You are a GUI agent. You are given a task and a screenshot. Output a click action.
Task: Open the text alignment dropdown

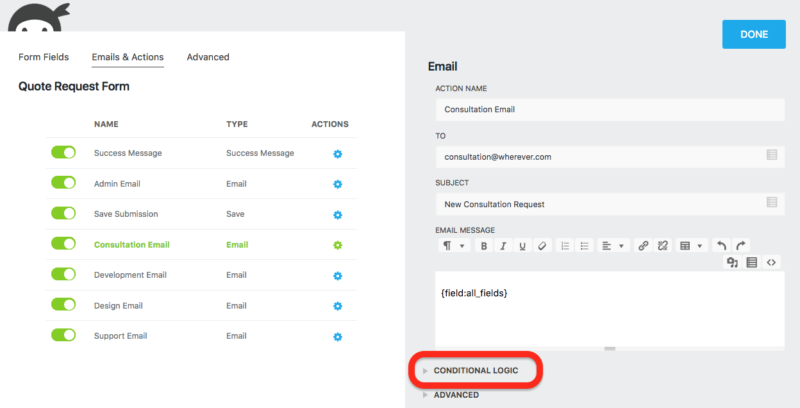612,246
